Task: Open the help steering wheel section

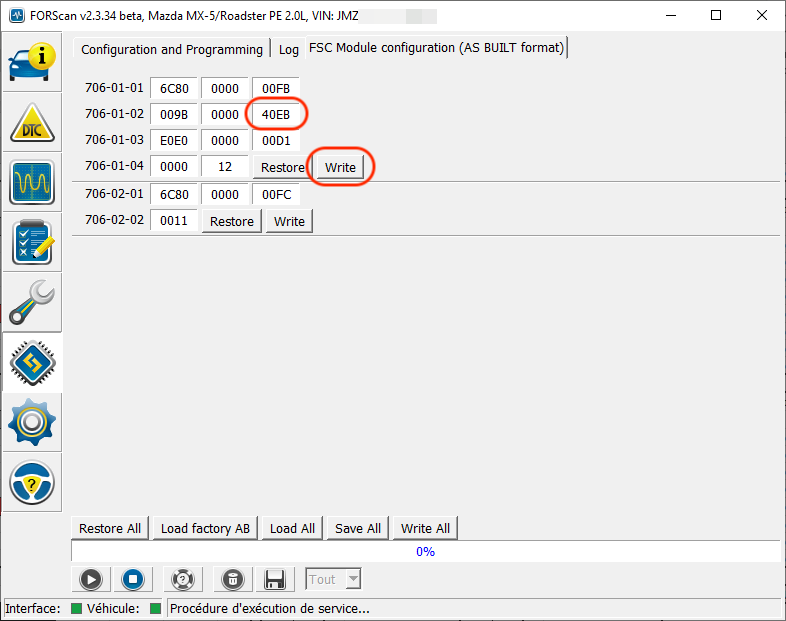Action: tap(32, 483)
